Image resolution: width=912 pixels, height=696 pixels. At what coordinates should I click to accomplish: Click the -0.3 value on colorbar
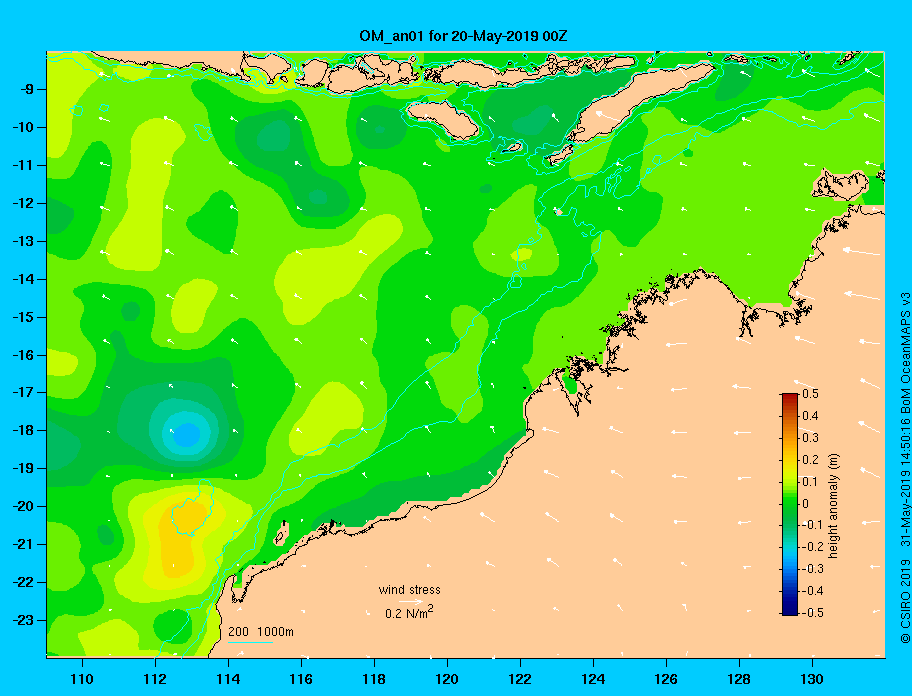pos(812,569)
